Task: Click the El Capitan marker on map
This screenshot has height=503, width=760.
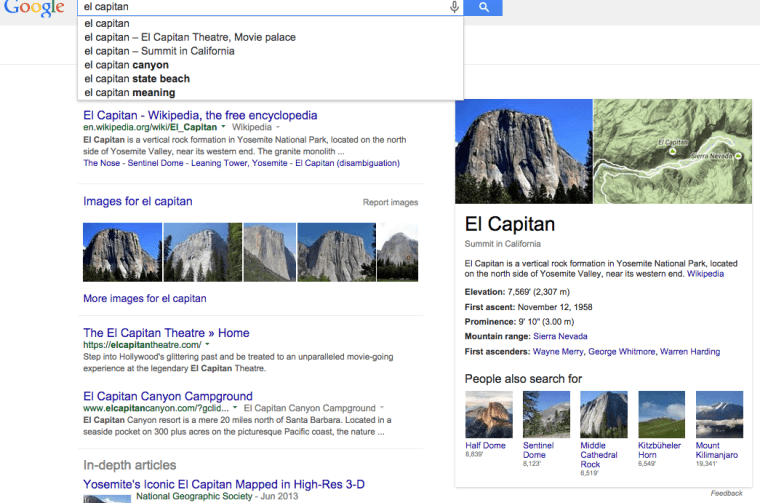Action: tap(672, 151)
